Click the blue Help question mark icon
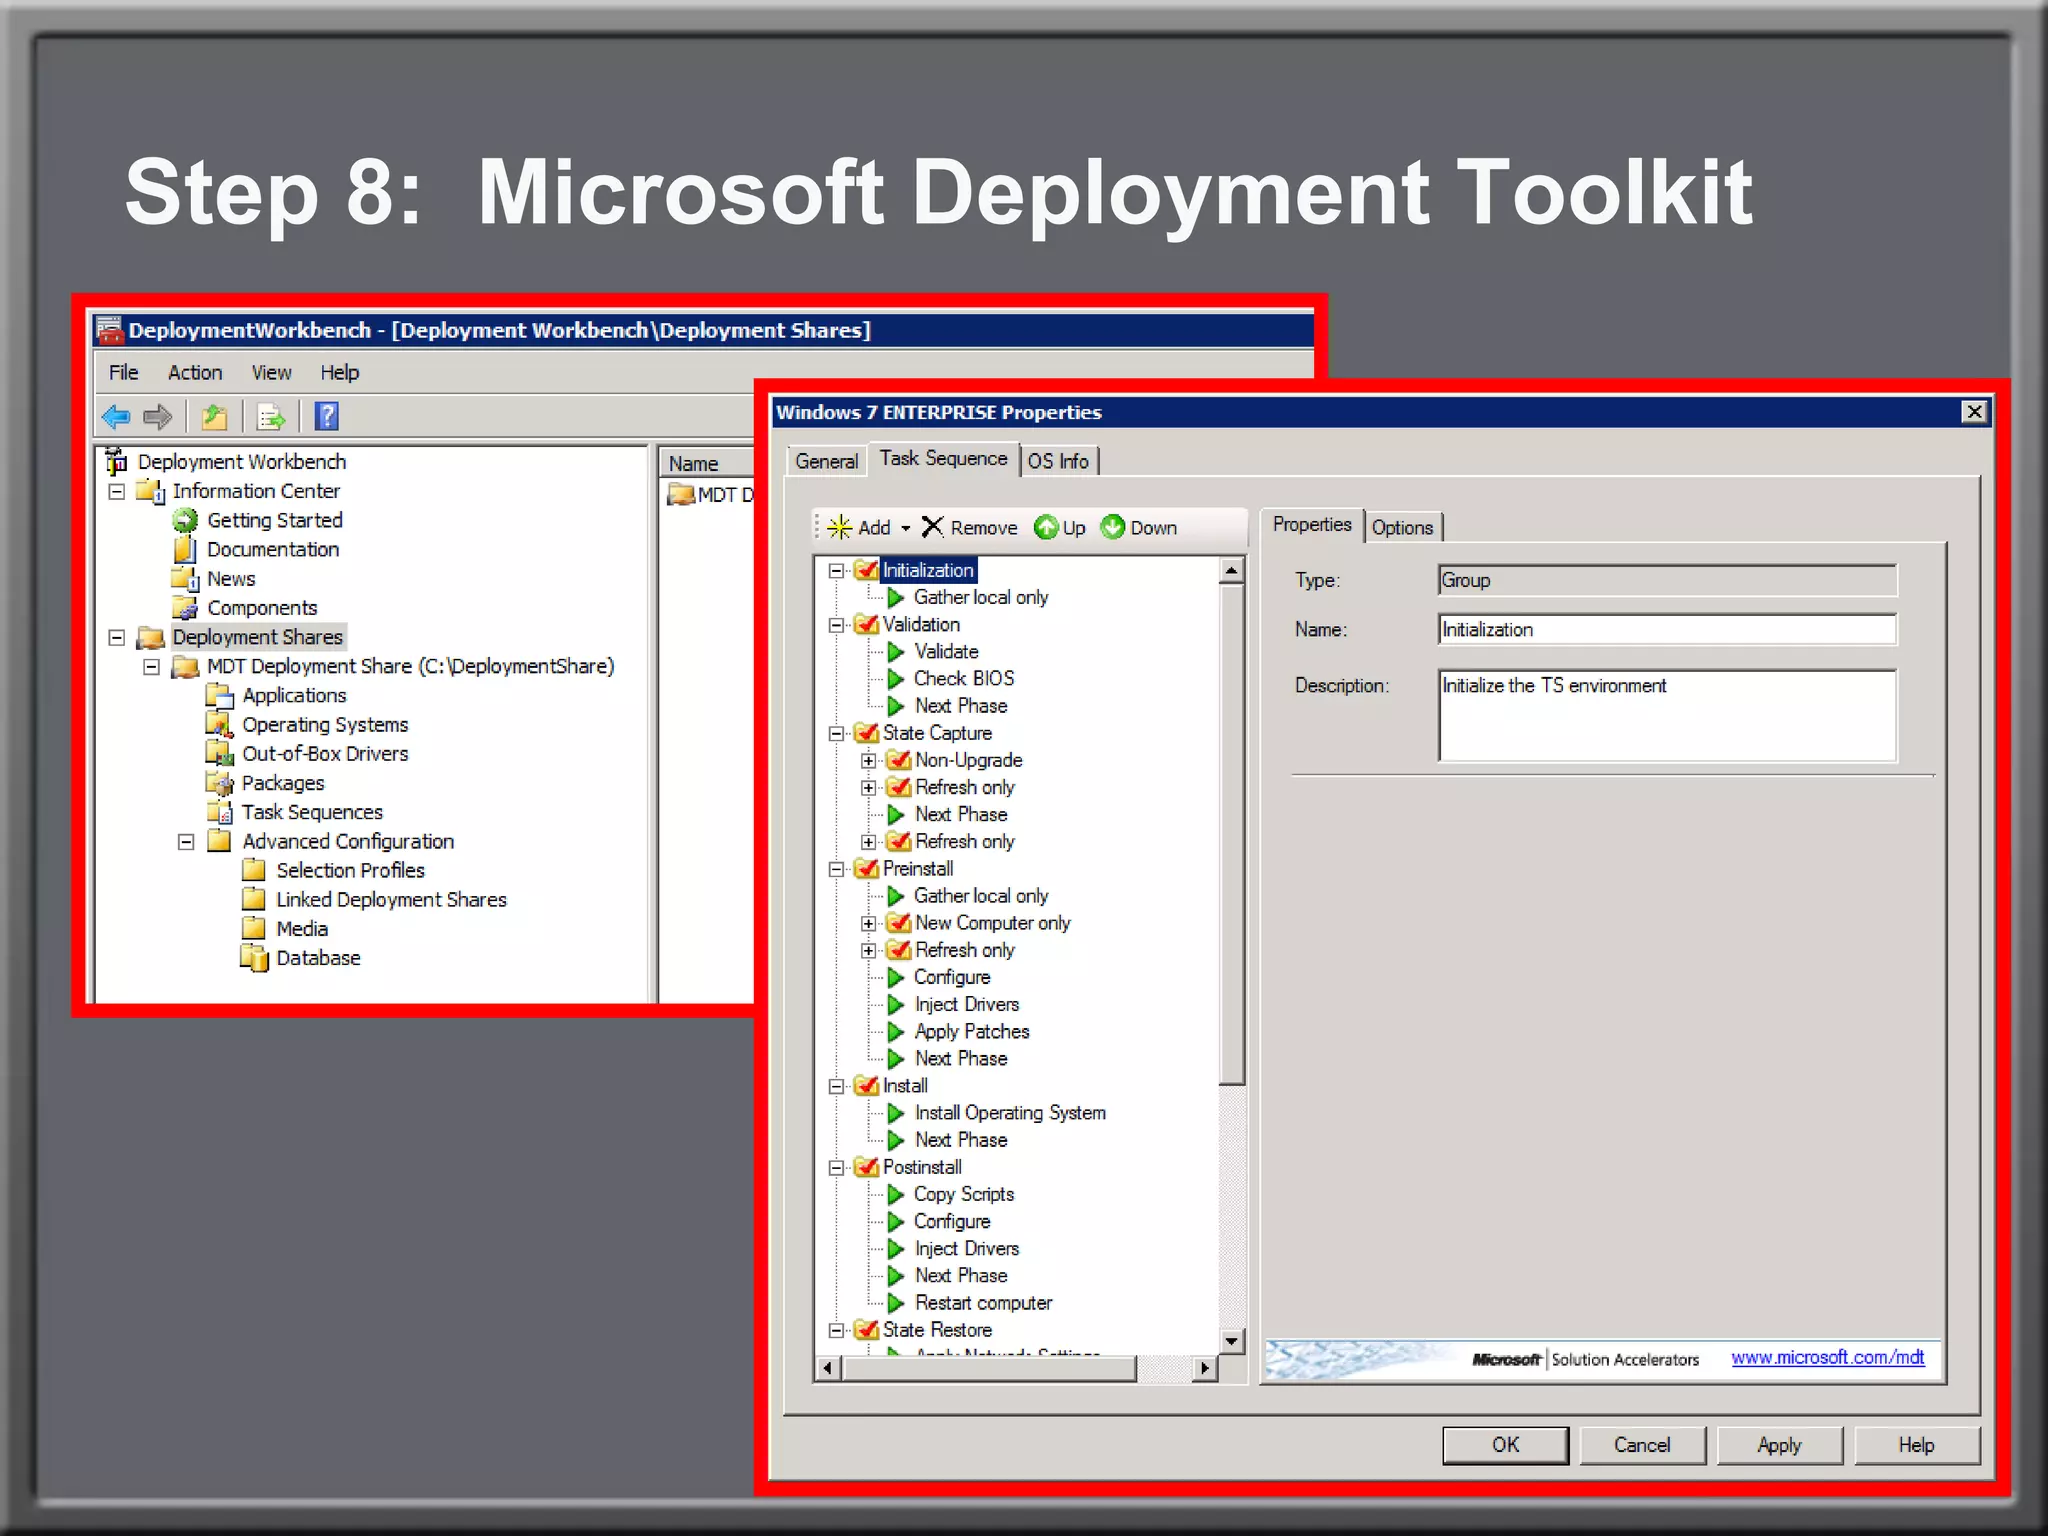2048x1536 pixels. [326, 417]
